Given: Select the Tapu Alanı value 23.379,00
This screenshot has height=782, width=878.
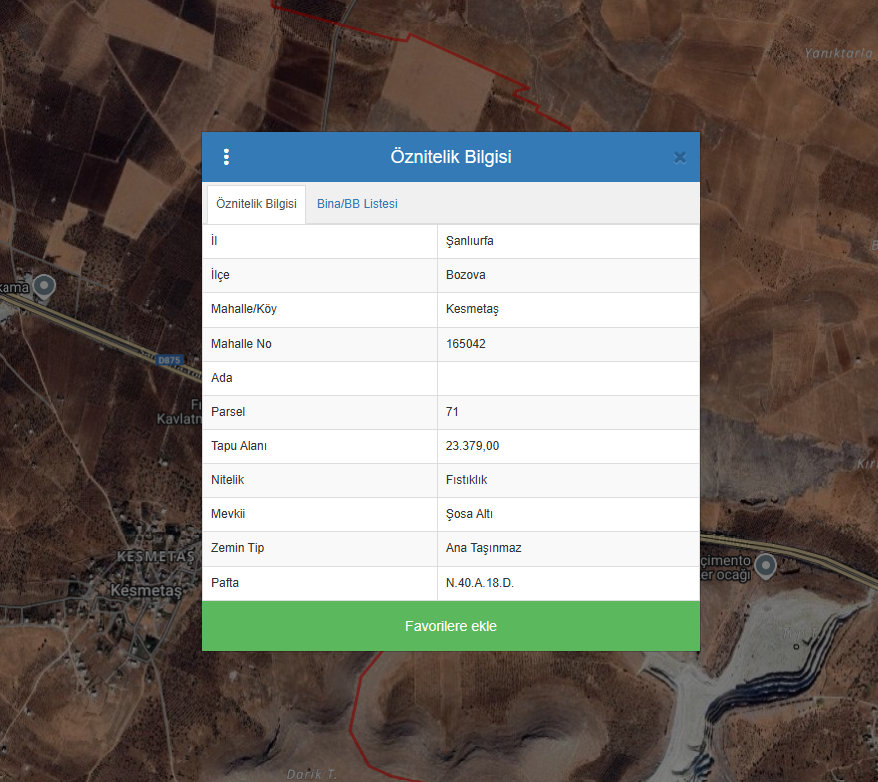Looking at the screenshot, I should tap(472, 446).
